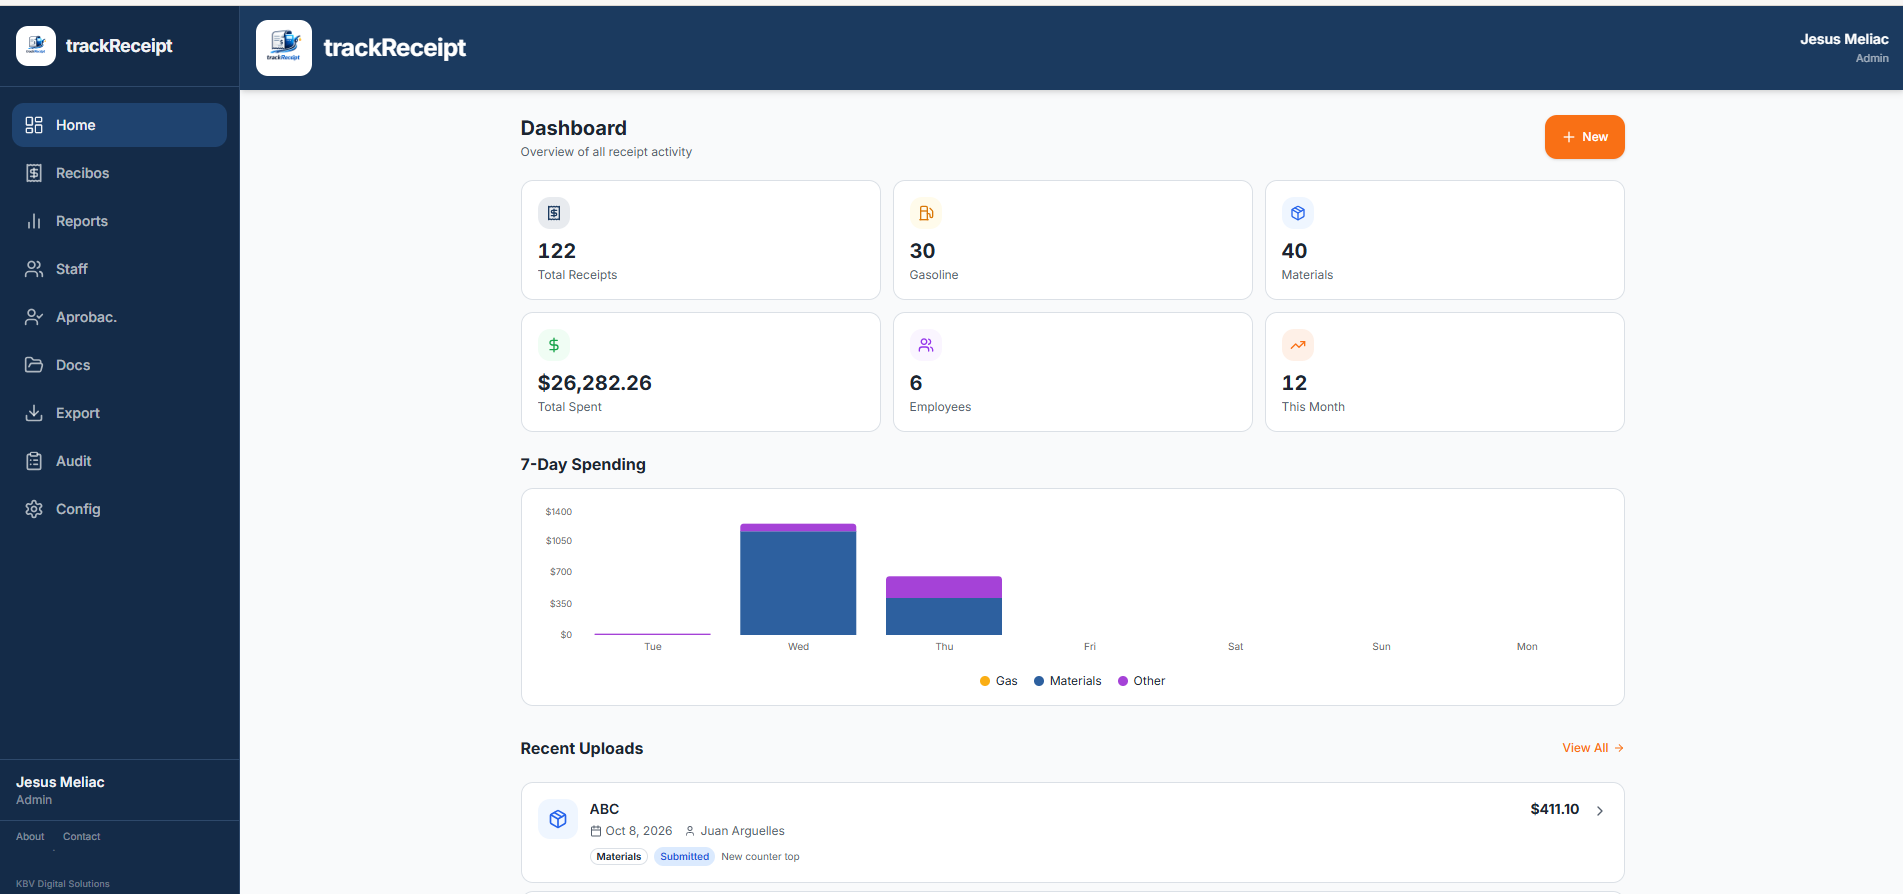Click the Gas legend swatch

point(985,681)
